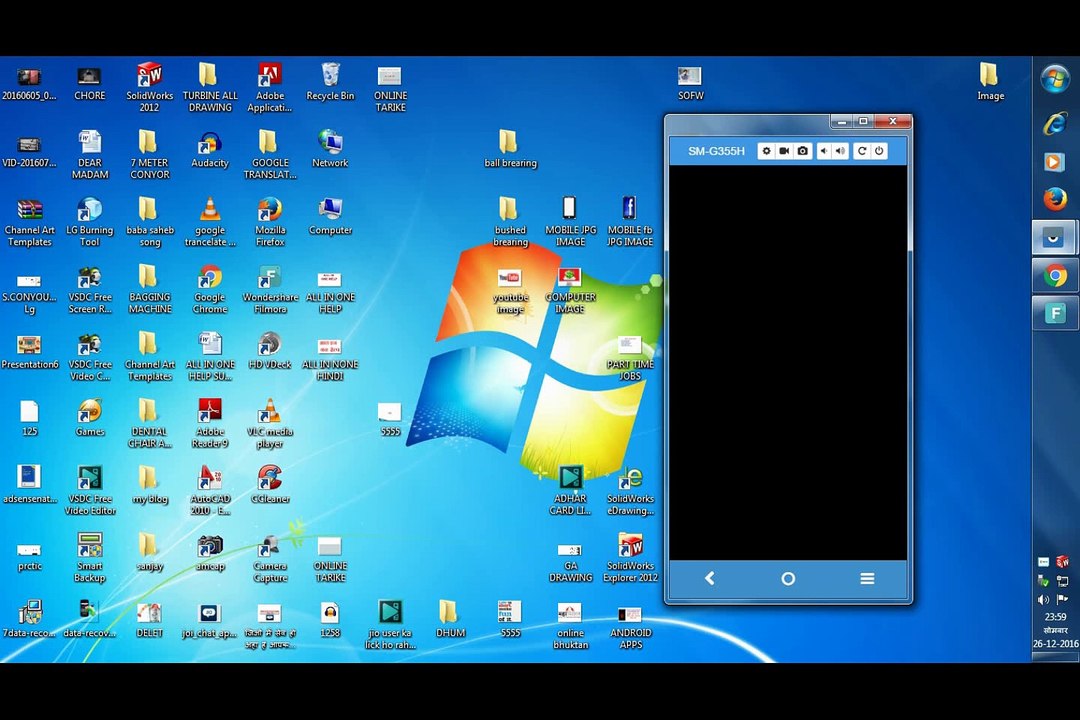Select the Mozilla Firefox desktop shortcut
1080x720 pixels.
[270, 222]
